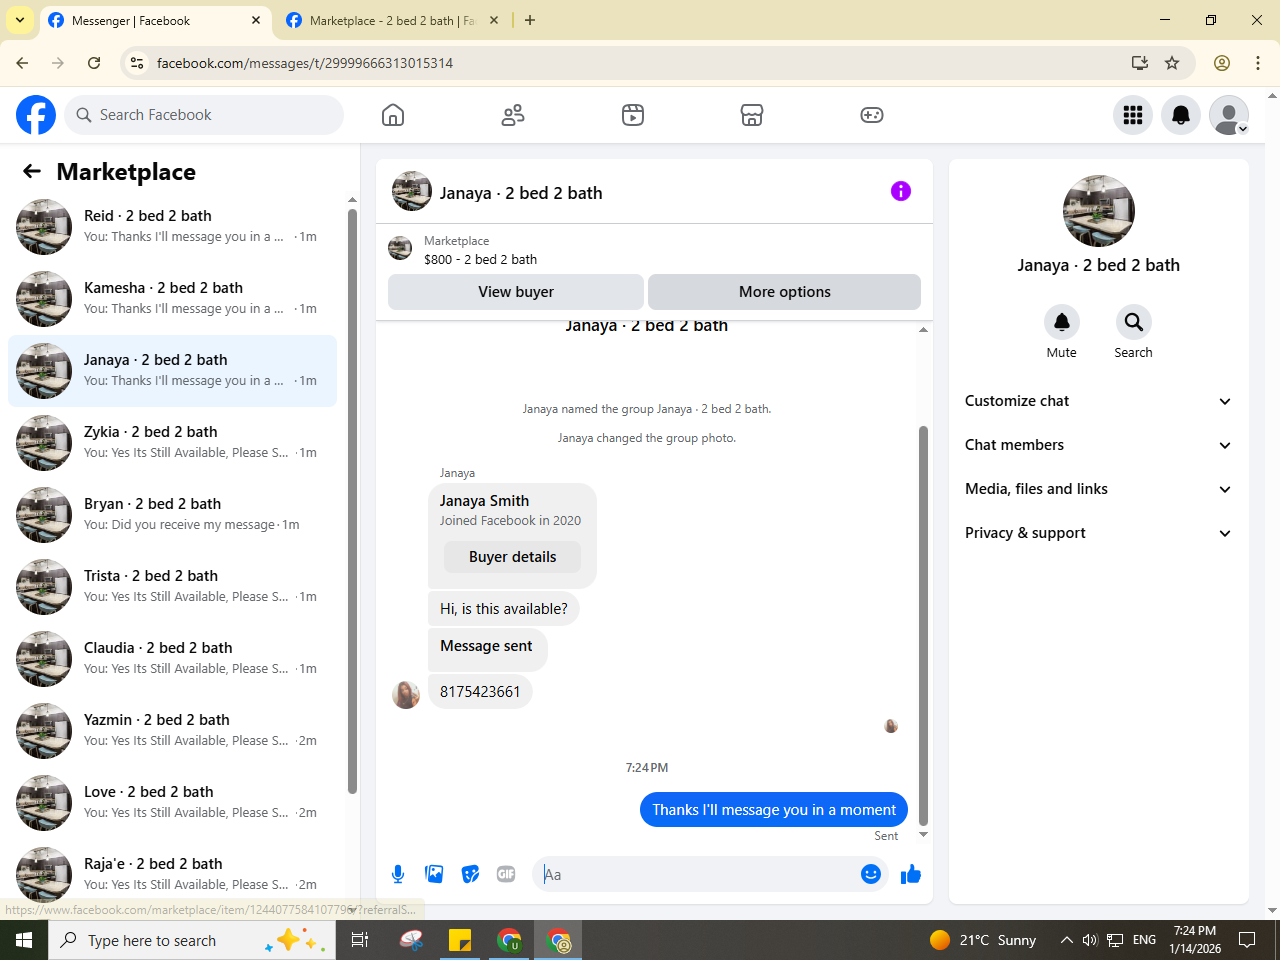Screen dimensions: 1280x960
Task: Choose a GIF icon
Action: pos(506,874)
